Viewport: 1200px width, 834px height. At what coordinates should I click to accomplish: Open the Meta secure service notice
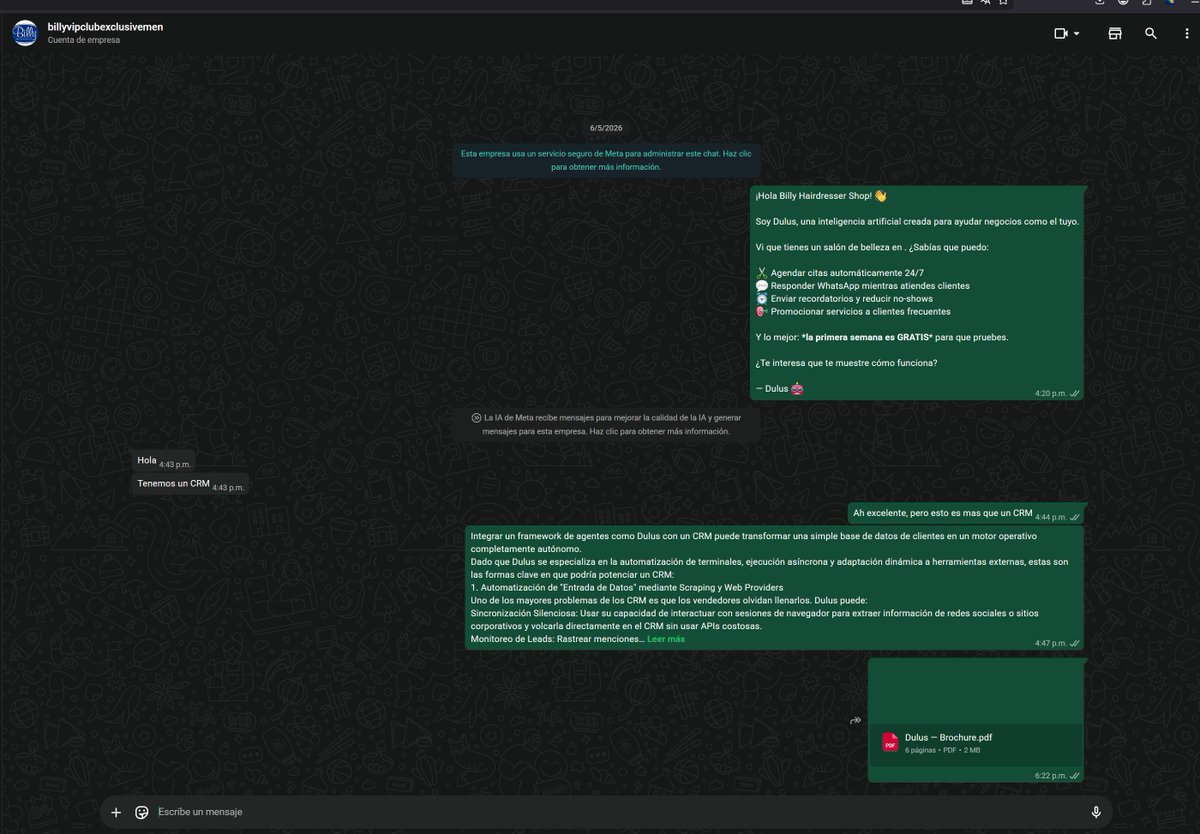[x=606, y=160]
